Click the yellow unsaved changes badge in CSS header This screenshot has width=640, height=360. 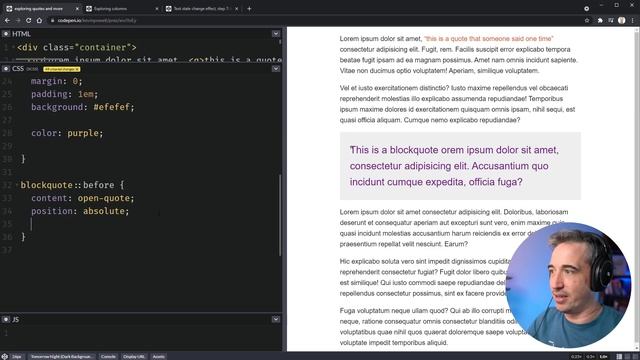click(62, 69)
